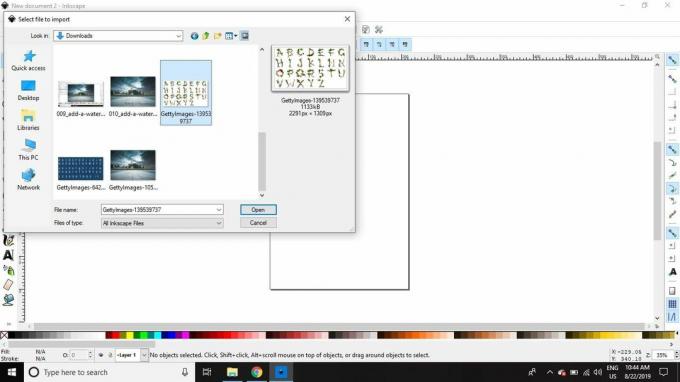
Task: Select the Eraser tool
Action: (x=8, y=285)
